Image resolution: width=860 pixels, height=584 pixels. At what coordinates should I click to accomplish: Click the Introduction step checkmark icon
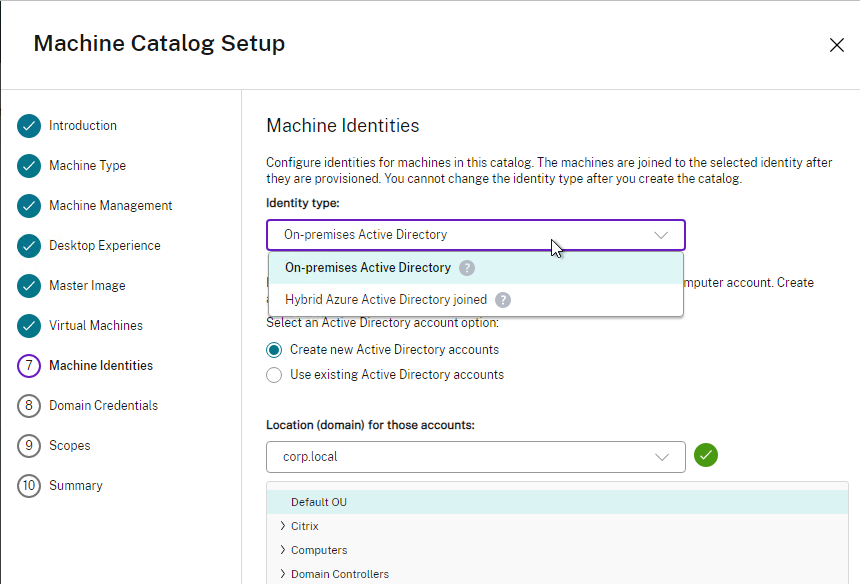point(29,126)
